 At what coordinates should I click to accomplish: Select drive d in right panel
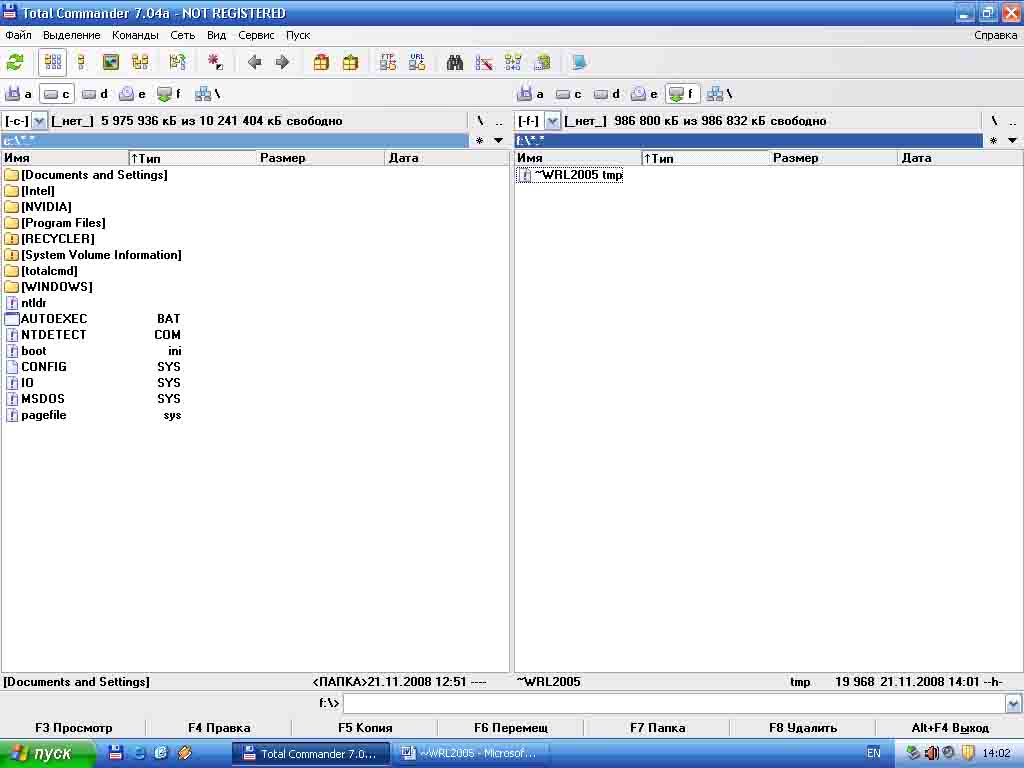coord(607,94)
